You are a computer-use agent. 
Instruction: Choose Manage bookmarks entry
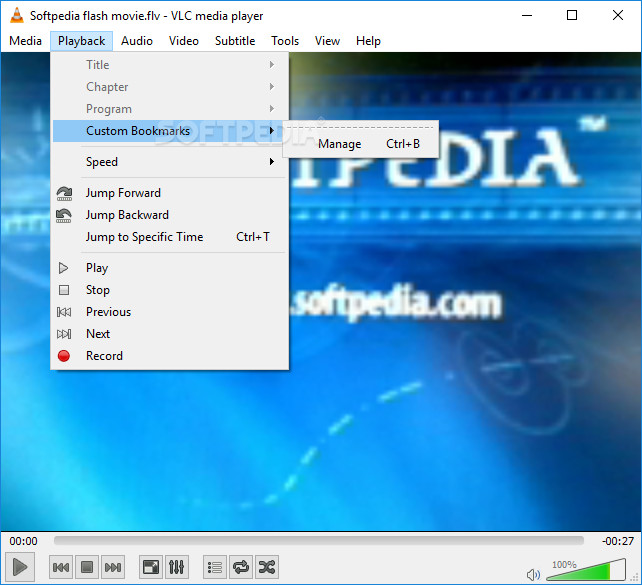pyautogui.click(x=360, y=144)
